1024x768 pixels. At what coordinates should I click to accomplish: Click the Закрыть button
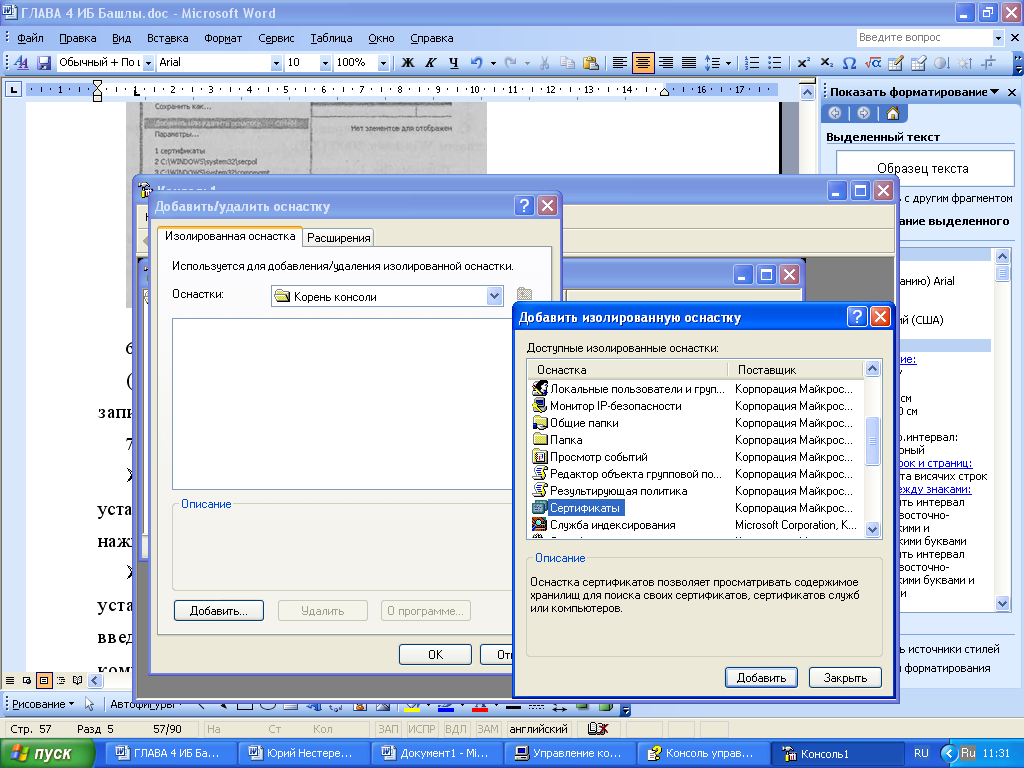[845, 678]
